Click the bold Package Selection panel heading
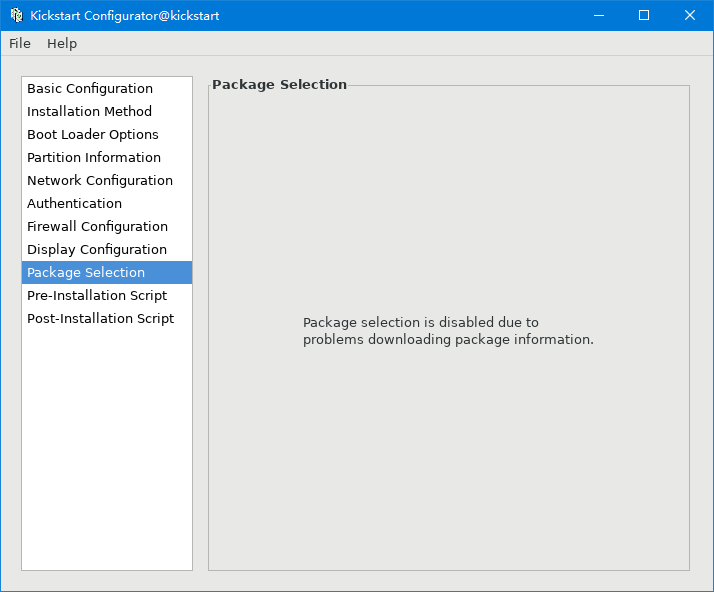714x592 pixels. tap(279, 85)
